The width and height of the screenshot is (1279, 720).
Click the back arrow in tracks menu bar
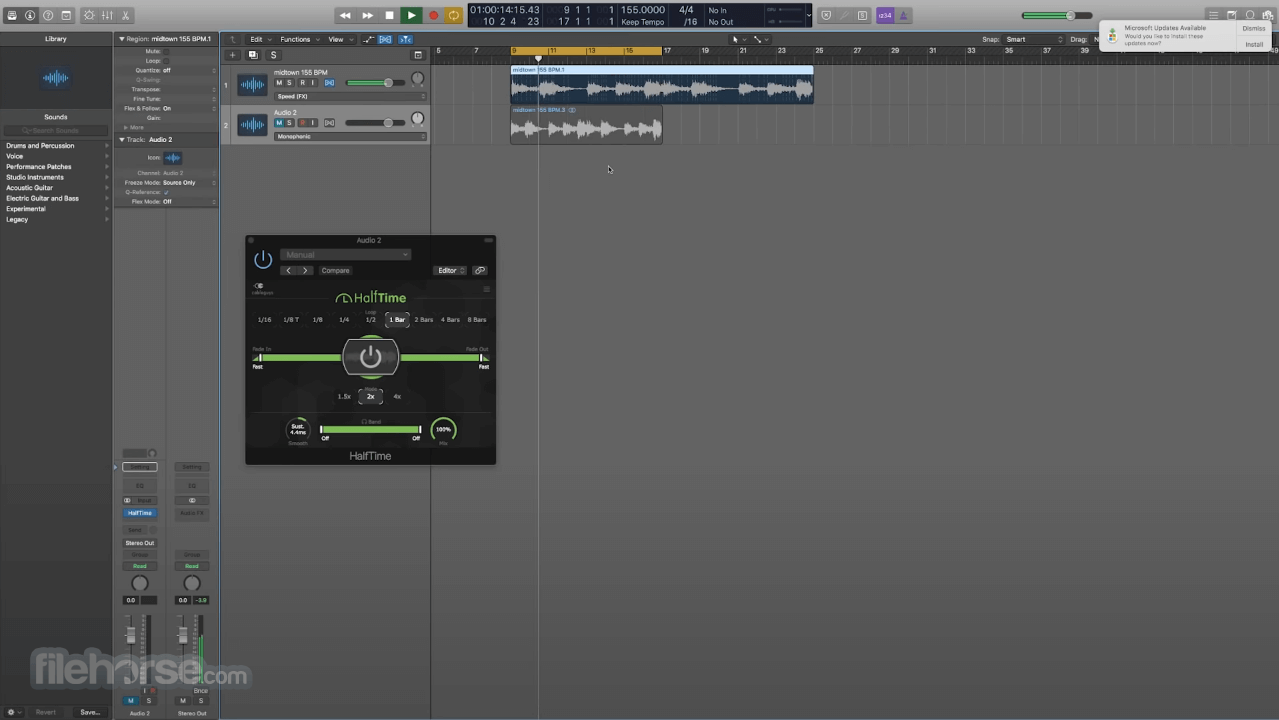(x=233, y=39)
